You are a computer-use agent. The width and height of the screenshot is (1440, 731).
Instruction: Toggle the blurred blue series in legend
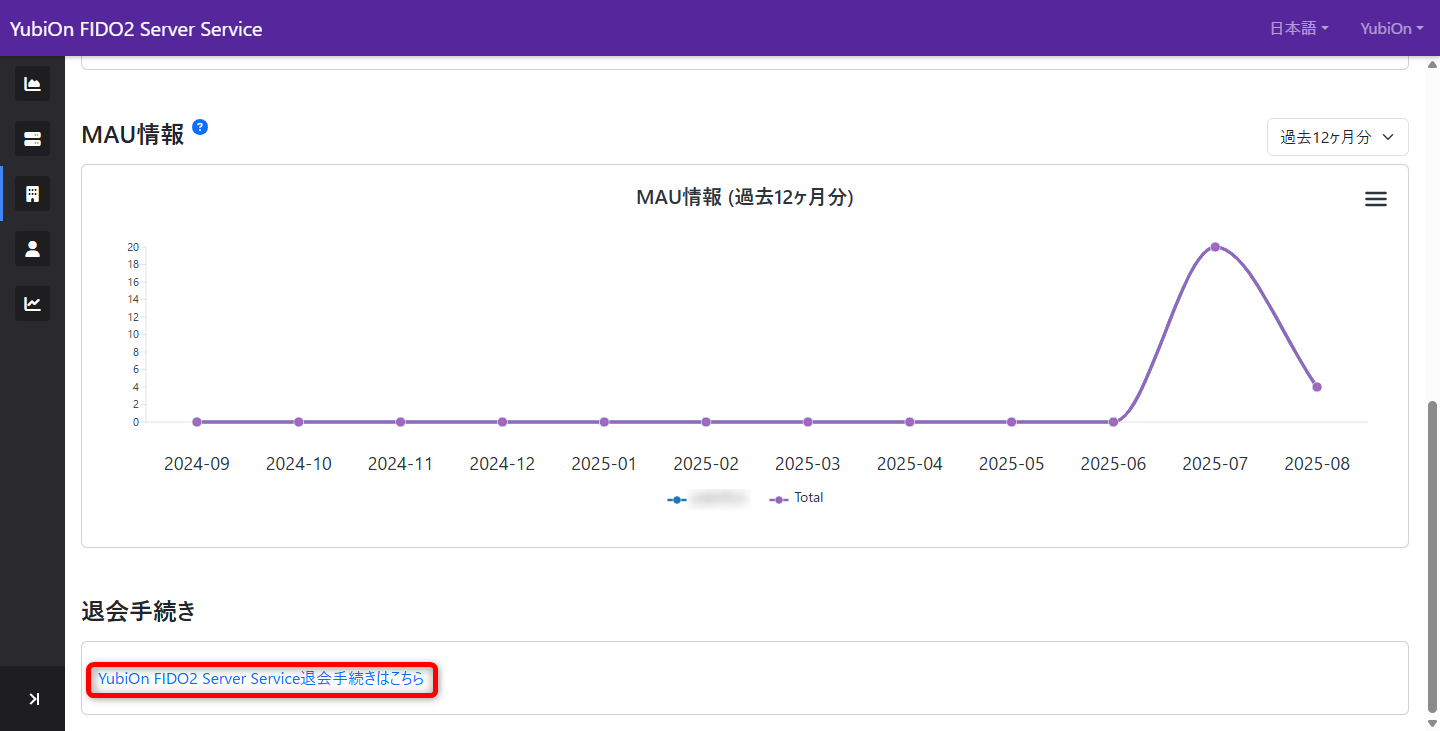point(708,498)
